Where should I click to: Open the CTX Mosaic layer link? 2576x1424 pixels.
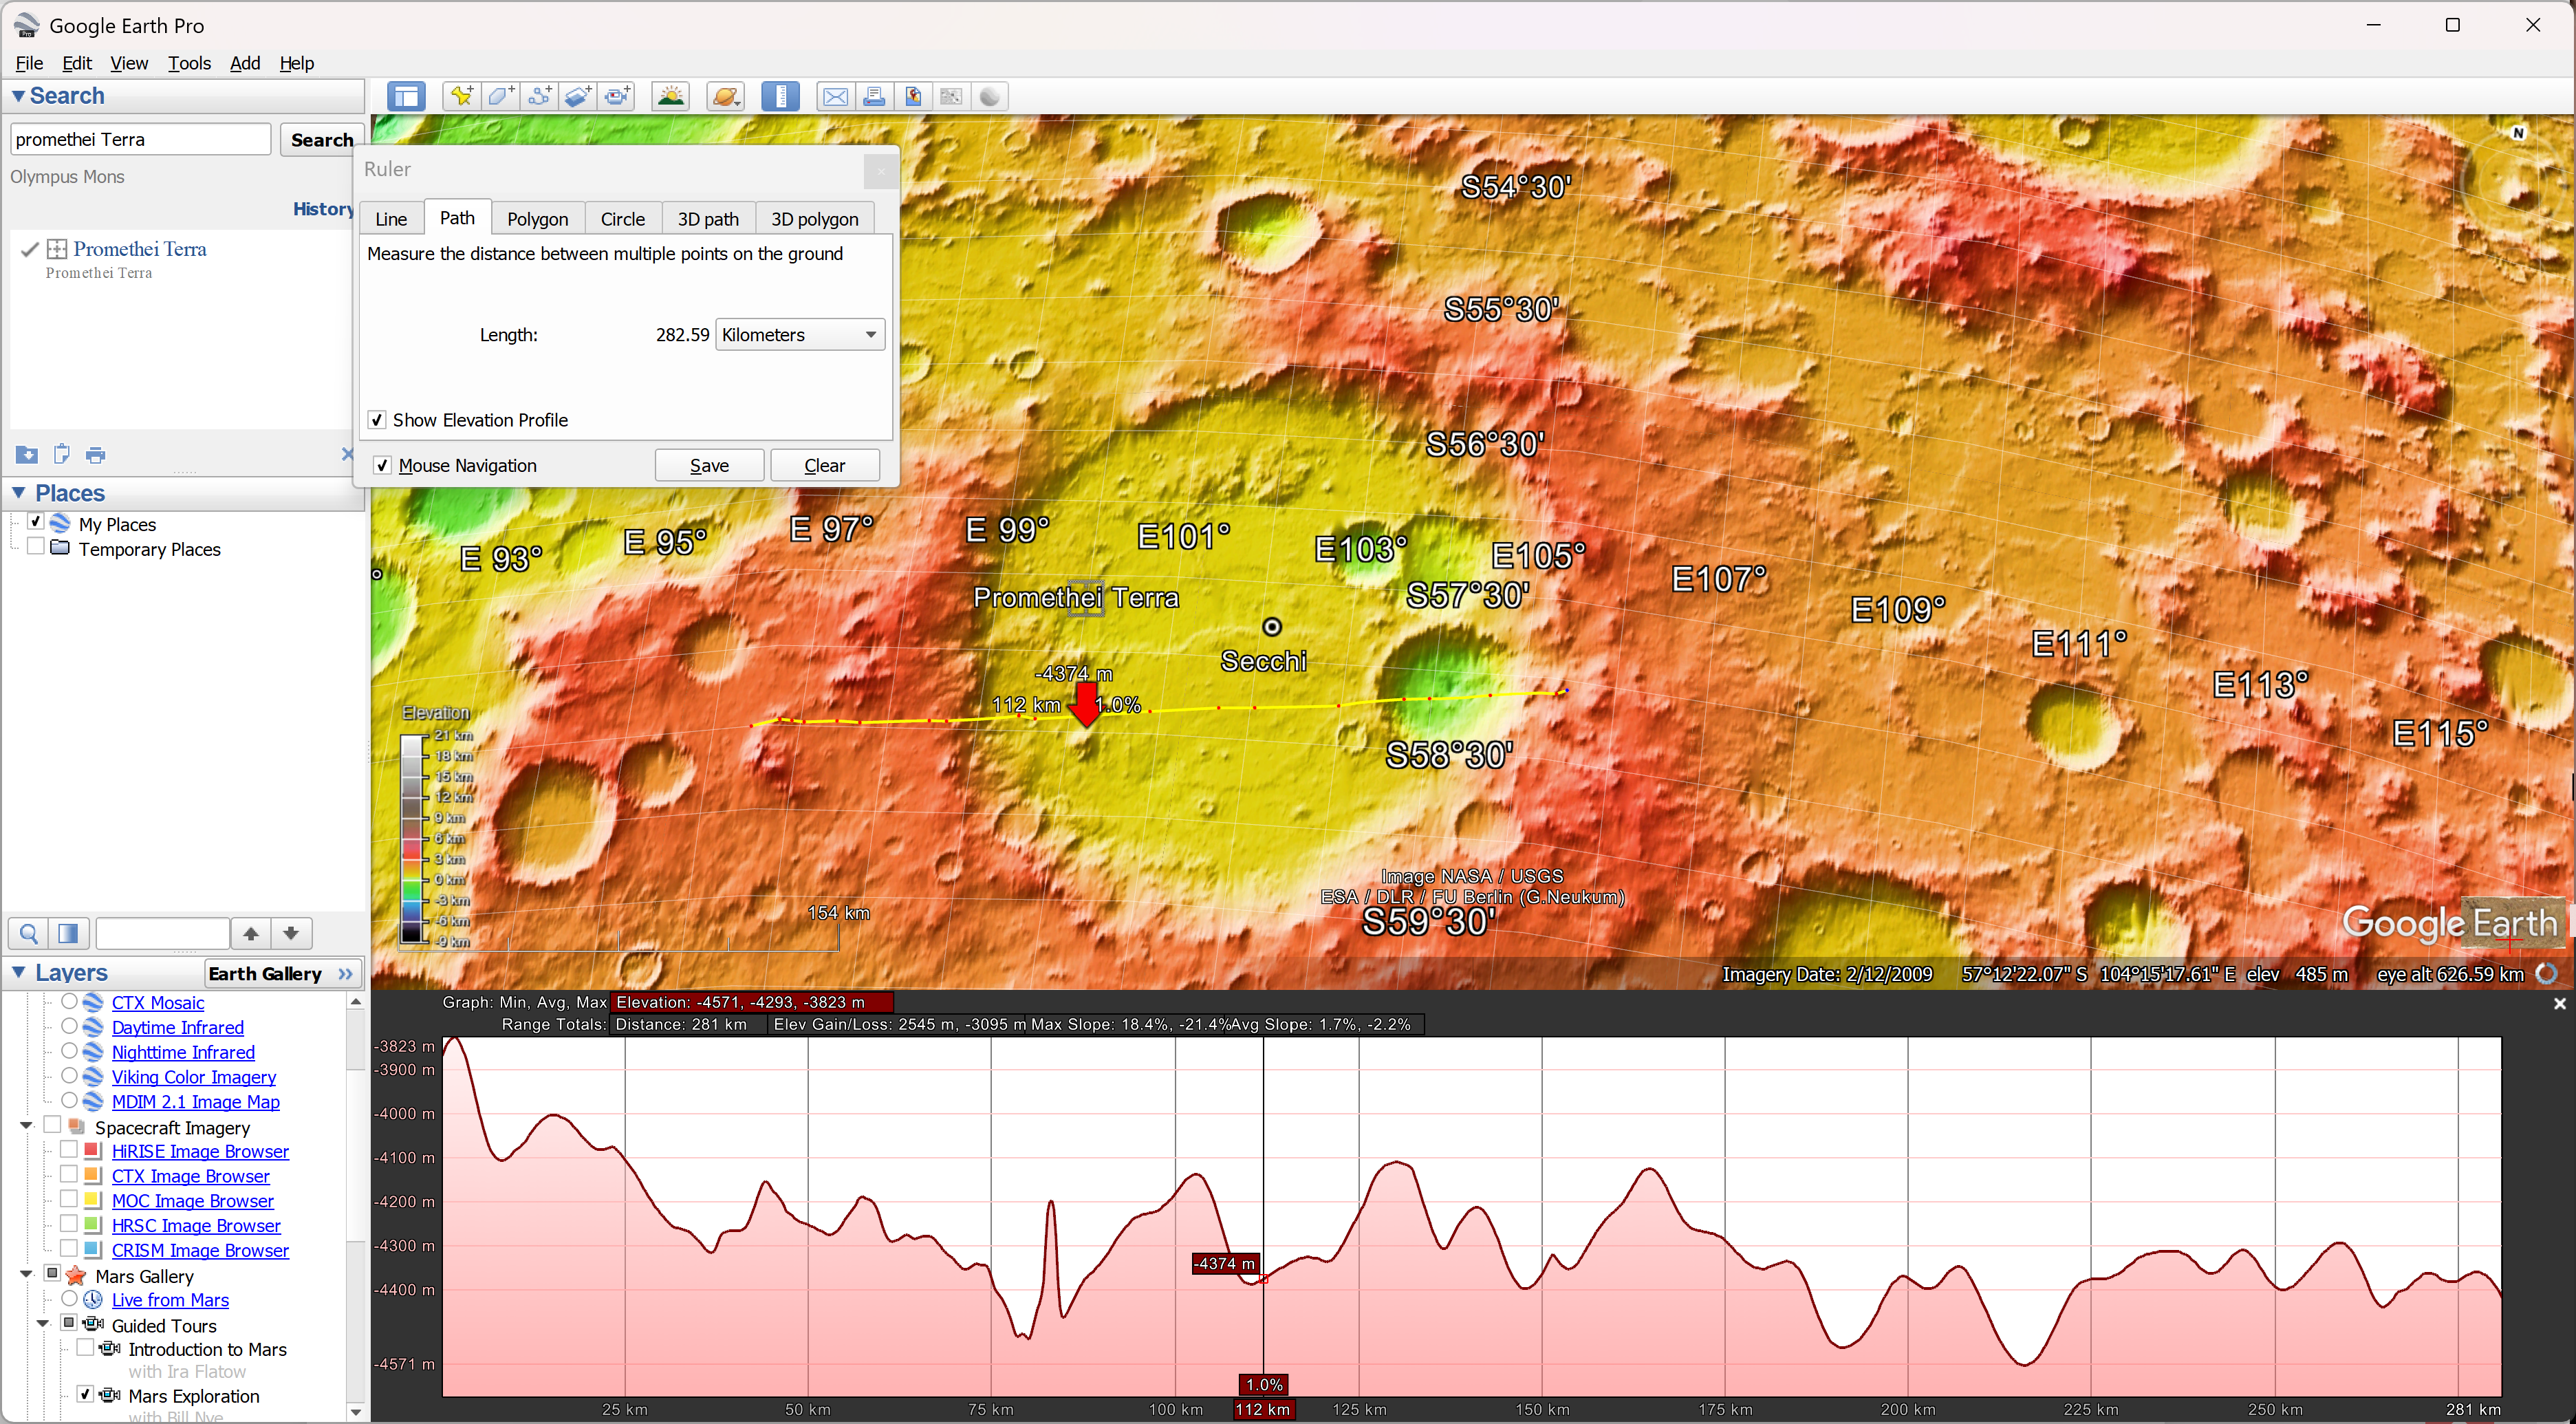coord(158,1003)
